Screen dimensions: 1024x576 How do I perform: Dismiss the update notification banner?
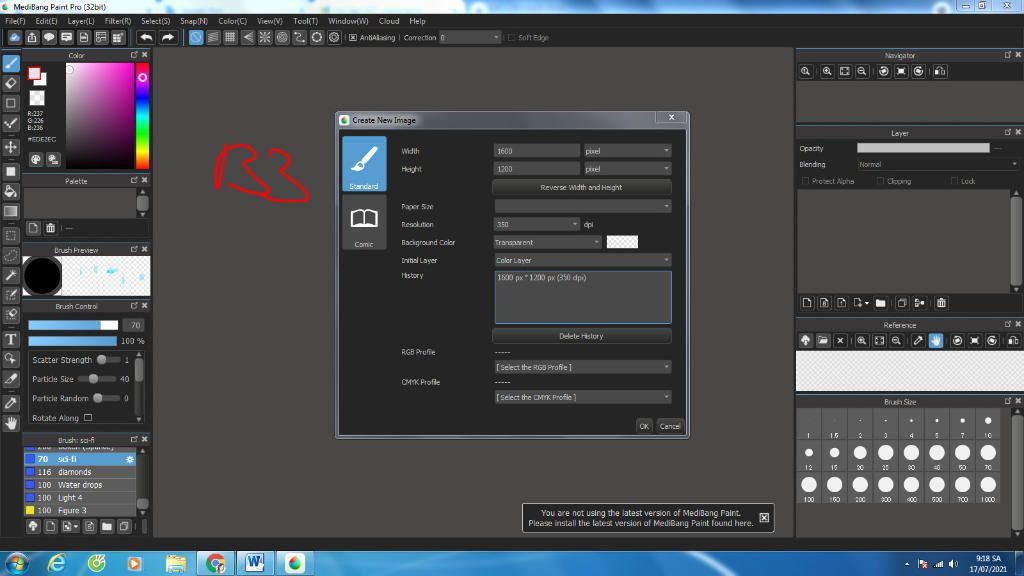tap(764, 518)
